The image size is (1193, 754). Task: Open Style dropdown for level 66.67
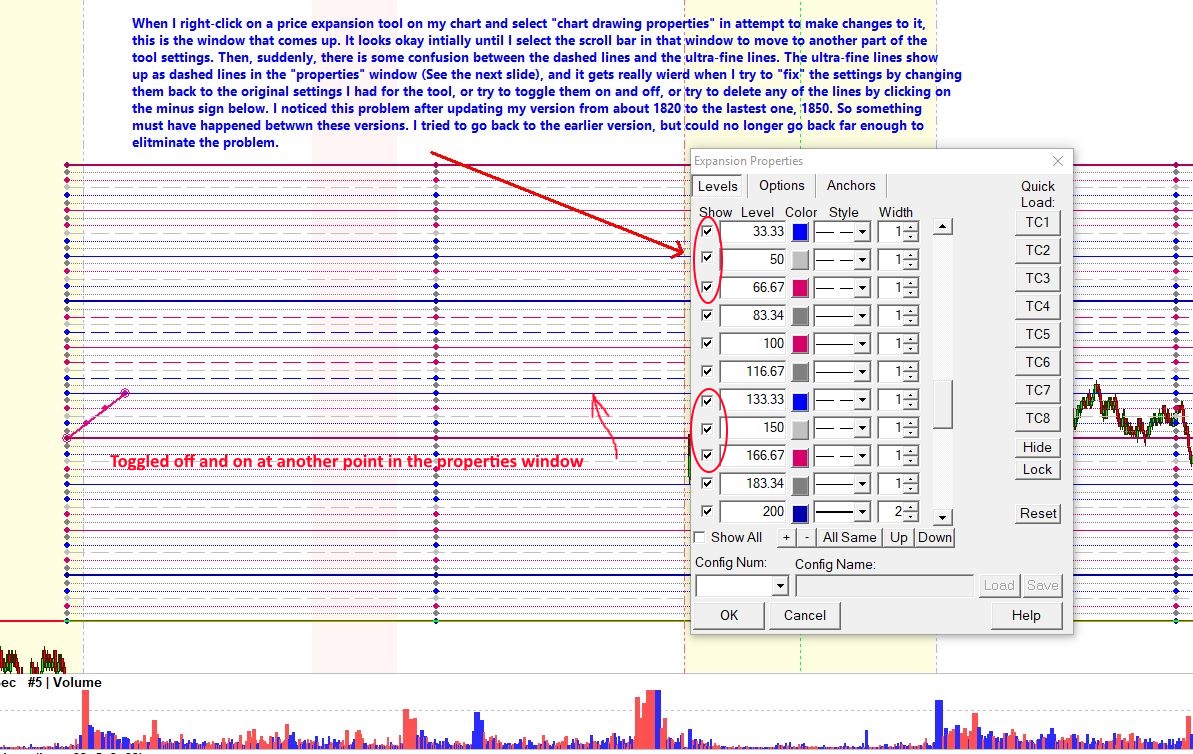862,288
